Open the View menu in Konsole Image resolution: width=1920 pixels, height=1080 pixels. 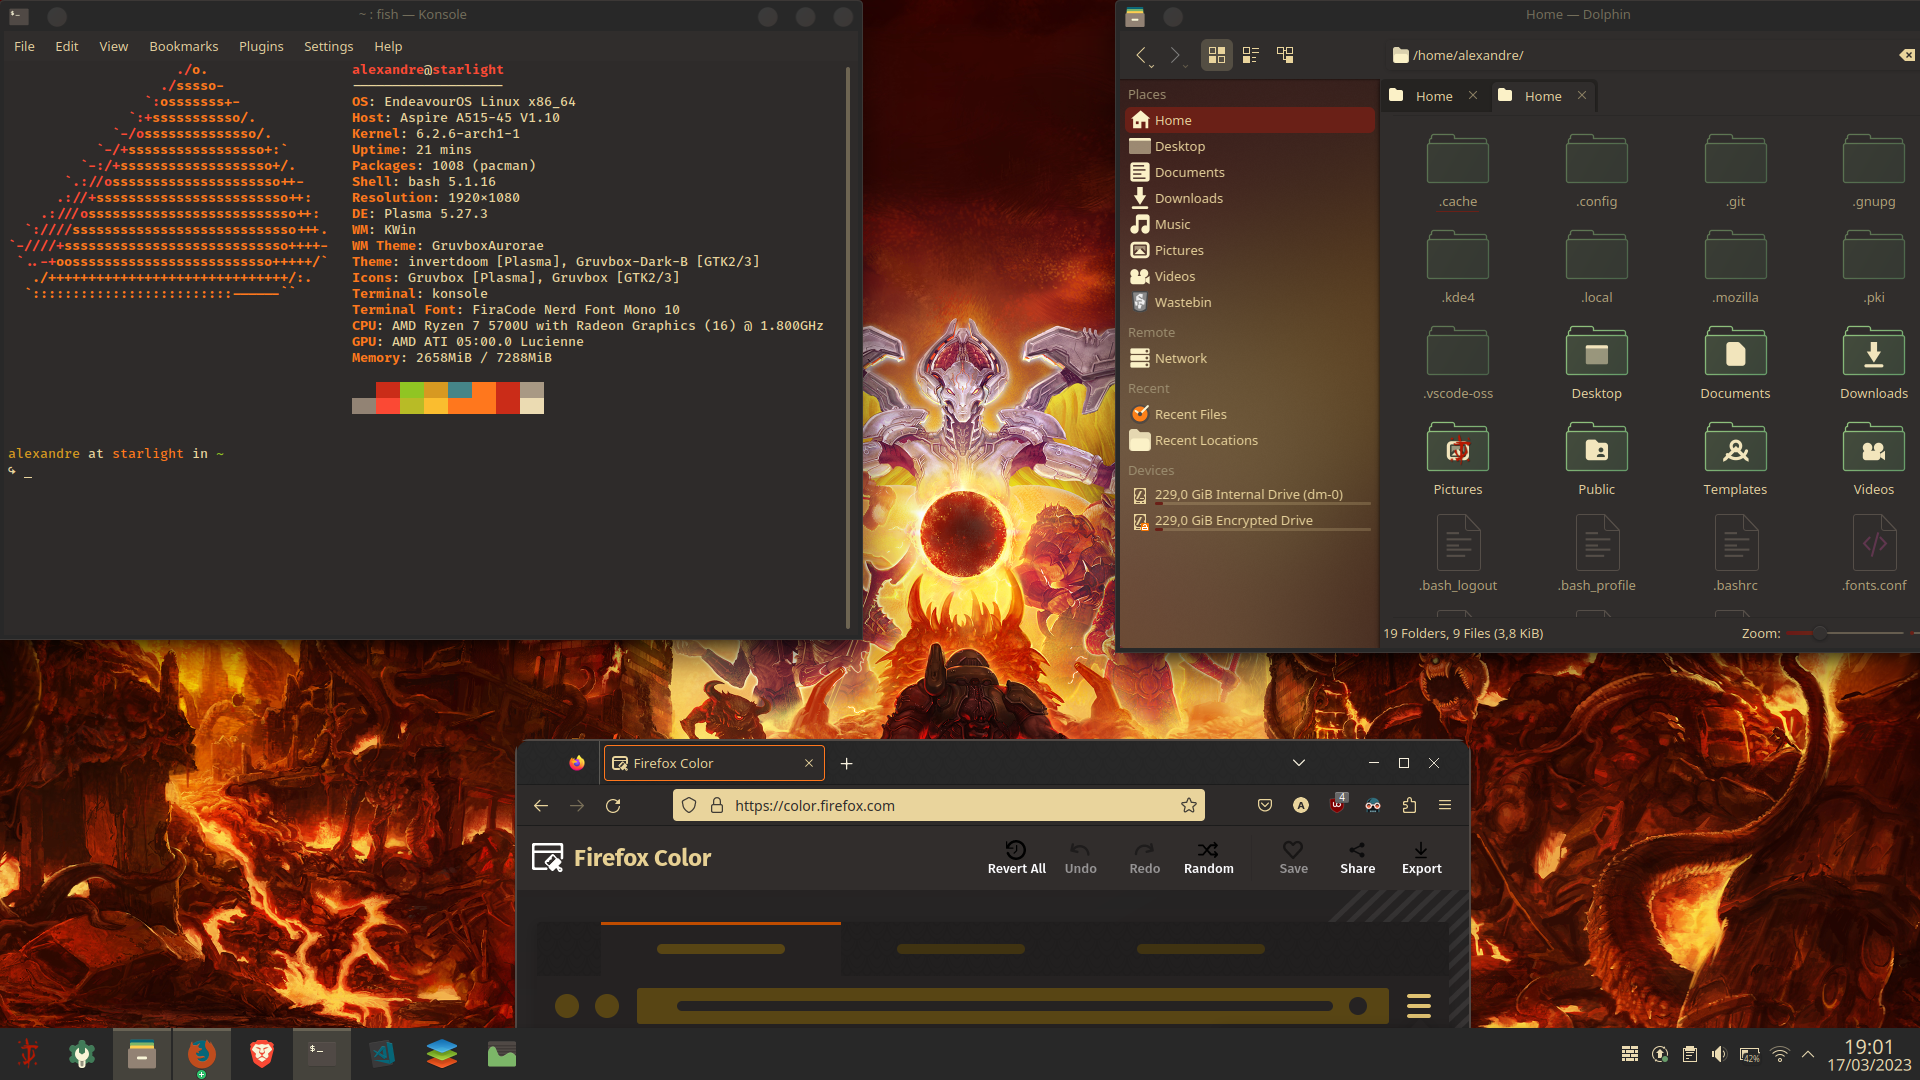pos(113,46)
